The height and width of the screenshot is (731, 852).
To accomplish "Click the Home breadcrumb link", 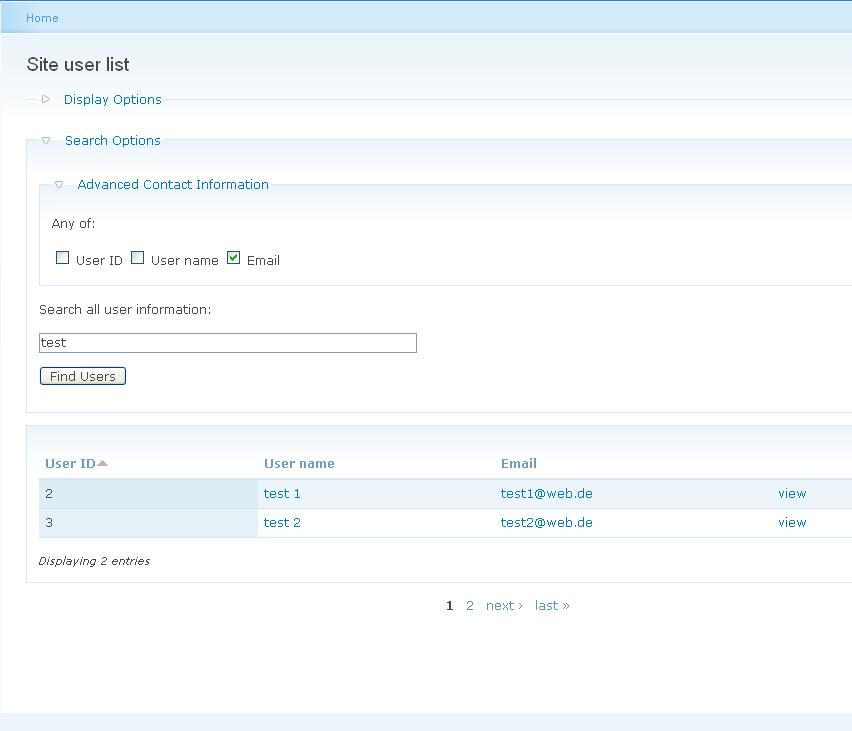I will [x=42, y=18].
